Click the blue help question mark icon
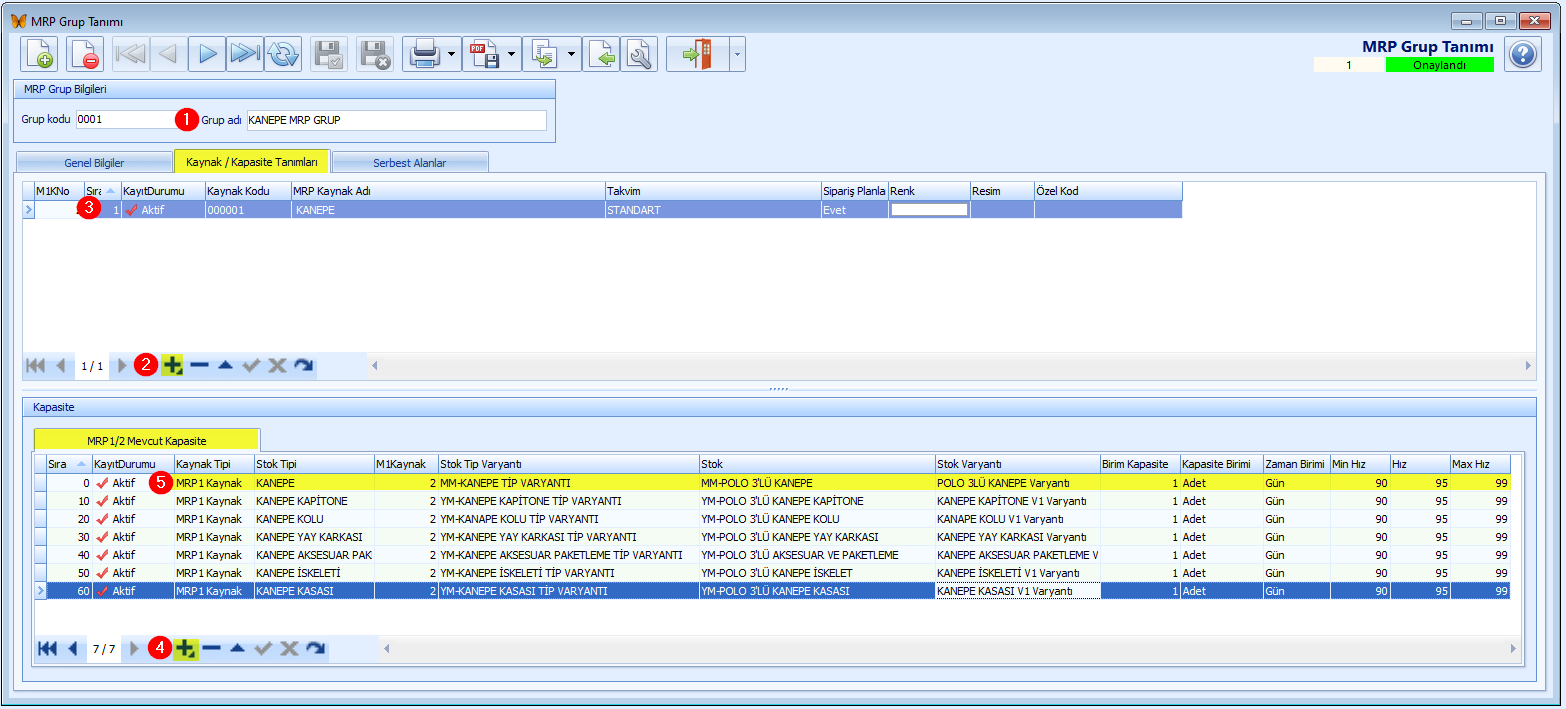This screenshot has width=1566, height=709. [x=1522, y=54]
